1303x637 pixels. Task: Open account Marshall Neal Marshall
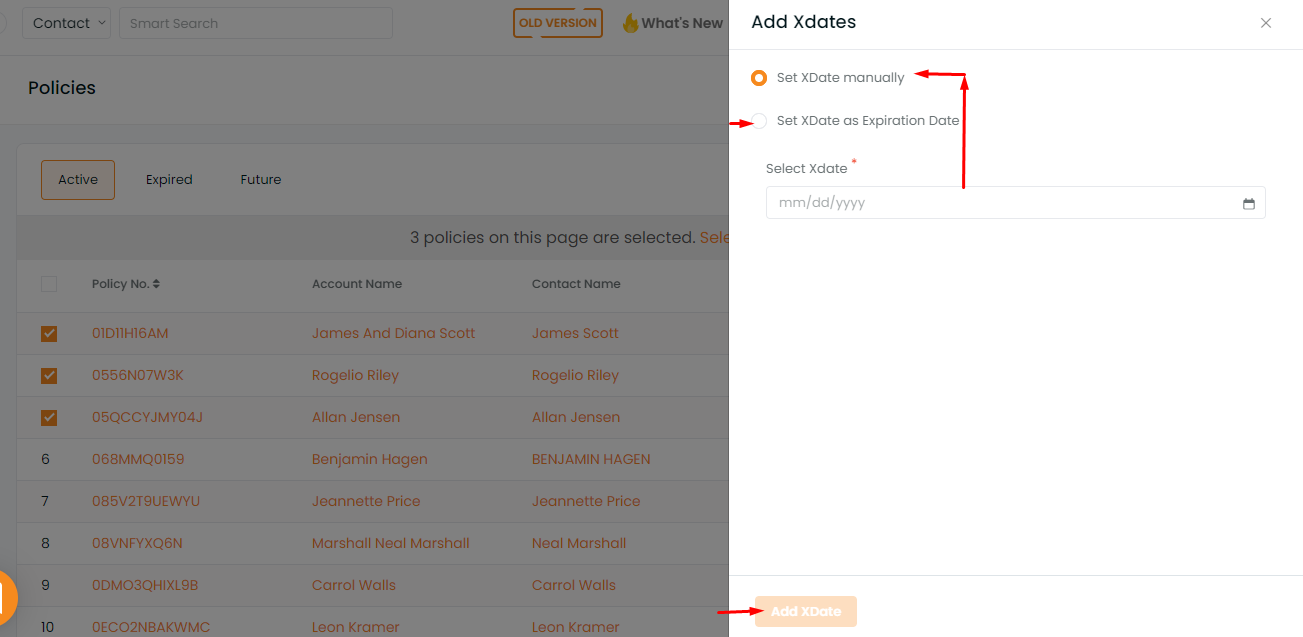(391, 543)
